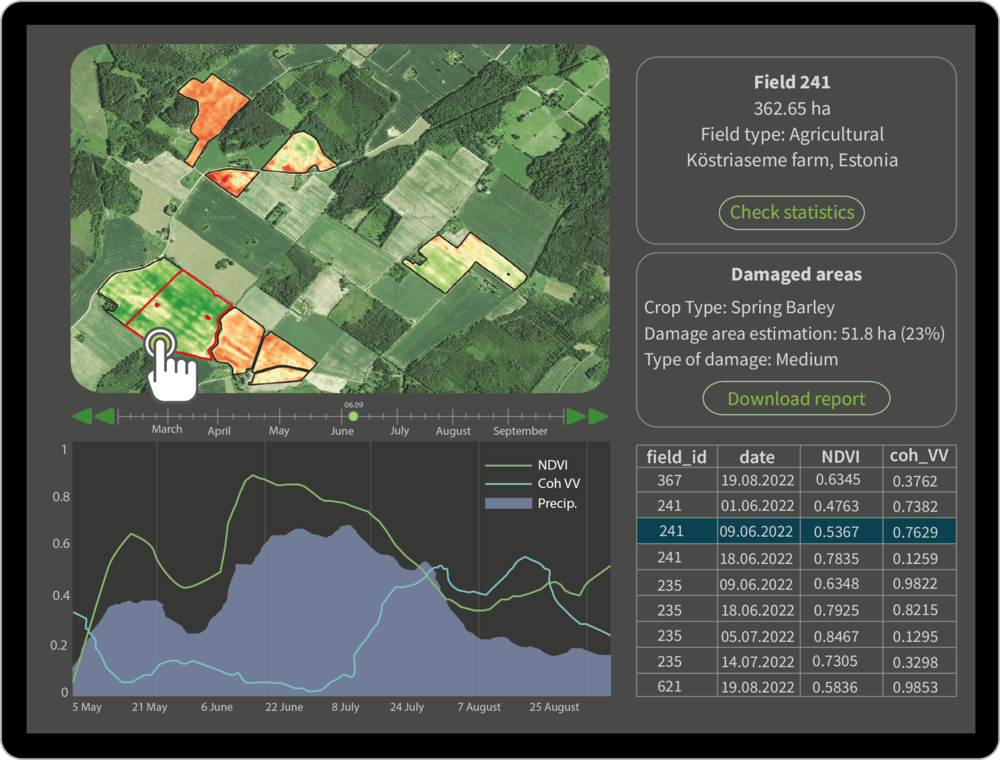Click the Field type: Agricultural line
This screenshot has width=1000, height=760.
792,134
